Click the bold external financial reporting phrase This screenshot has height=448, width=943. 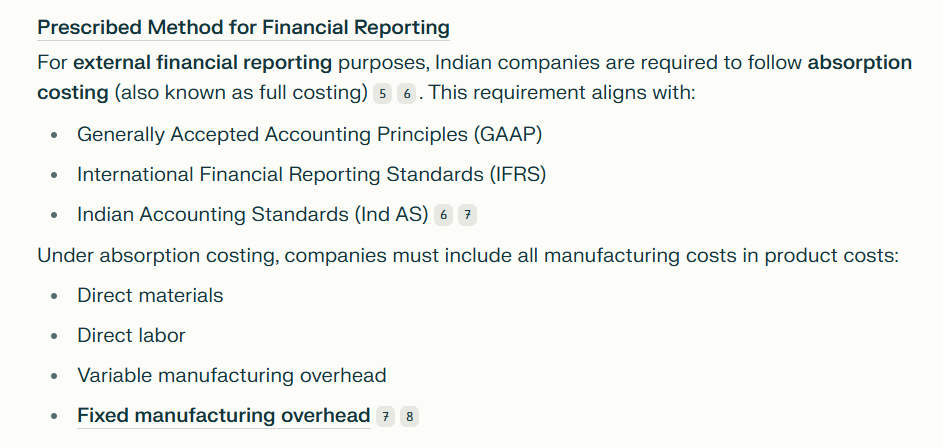point(203,63)
